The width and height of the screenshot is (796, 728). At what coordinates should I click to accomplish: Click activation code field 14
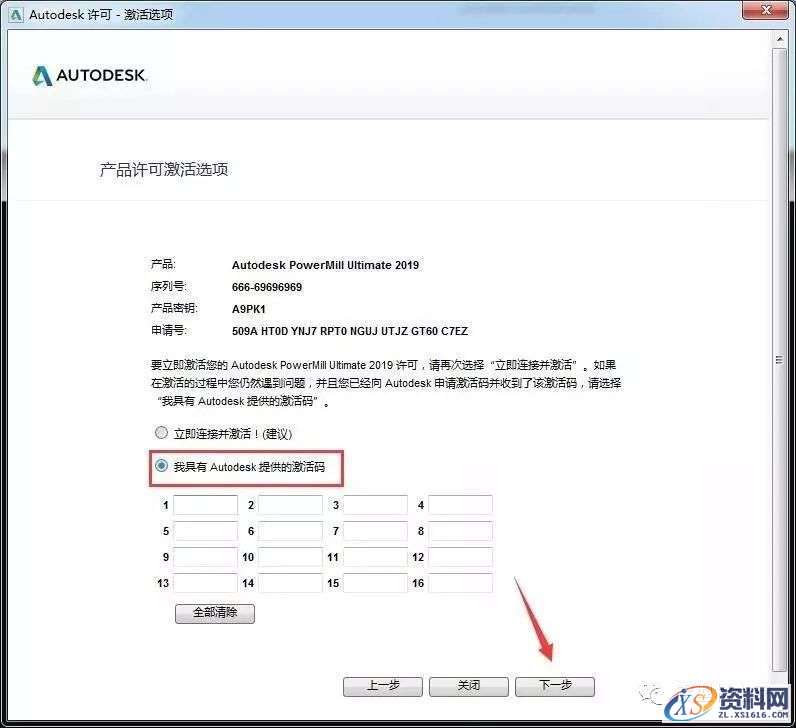tap(290, 583)
